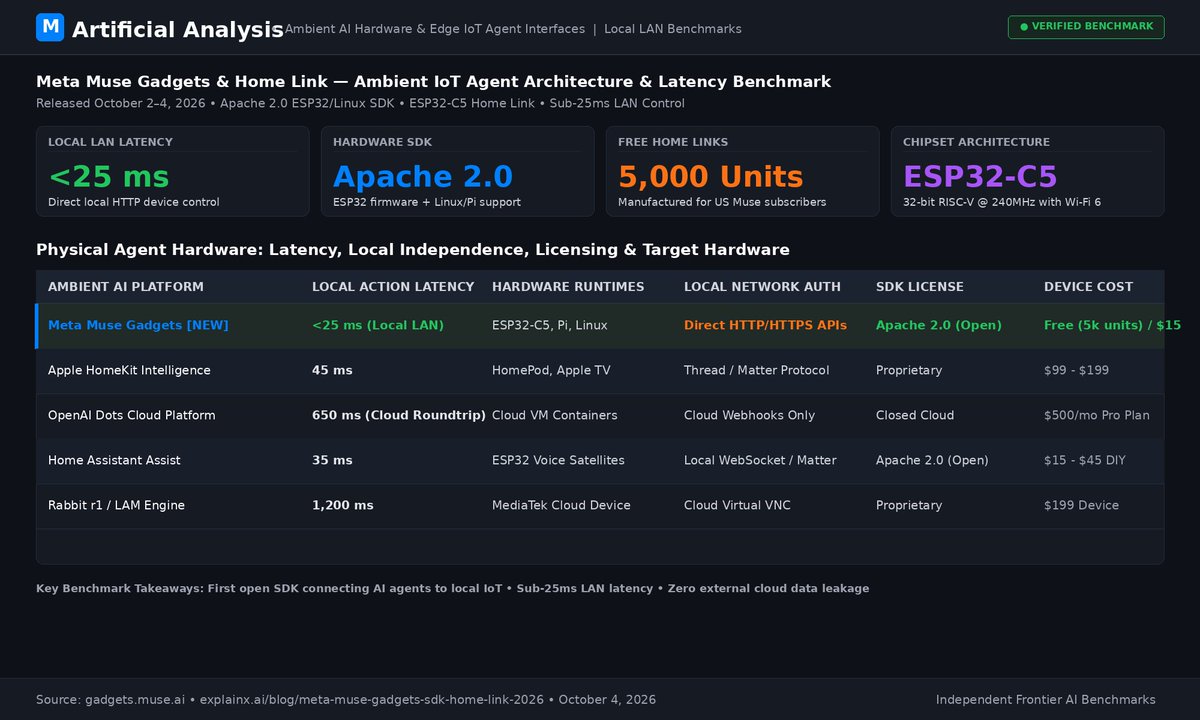Click the blue M logo icon
The height and width of the screenshot is (720, 1200).
tap(50, 27)
